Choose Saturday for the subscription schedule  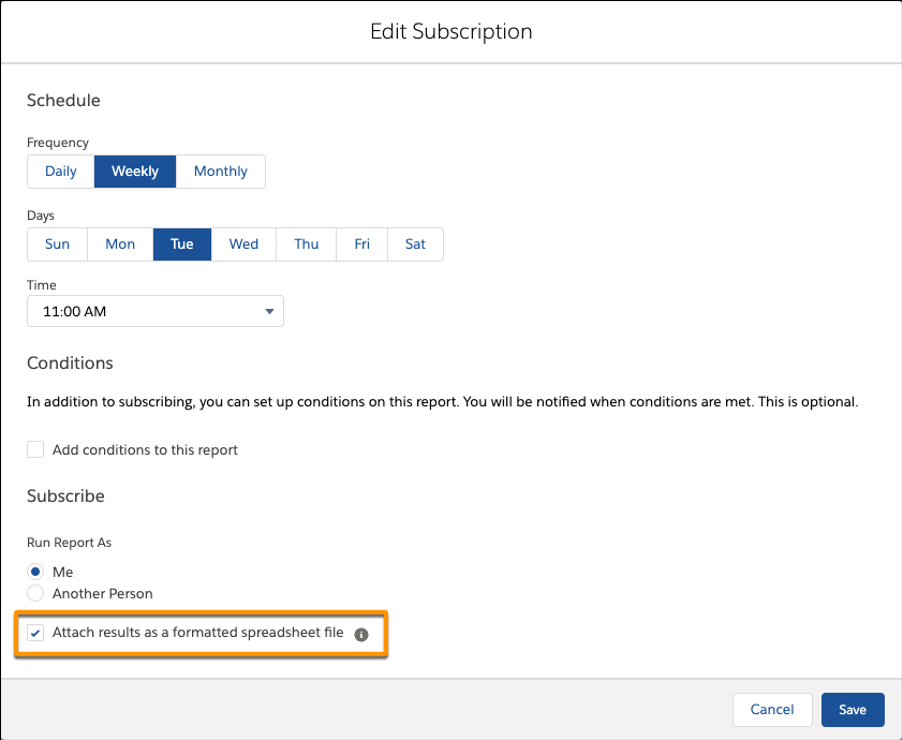pyautogui.click(x=415, y=244)
